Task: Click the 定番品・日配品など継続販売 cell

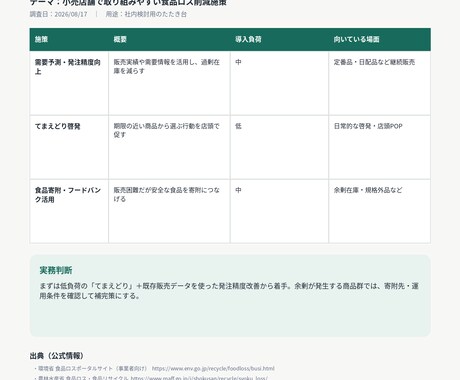Action: (379, 83)
